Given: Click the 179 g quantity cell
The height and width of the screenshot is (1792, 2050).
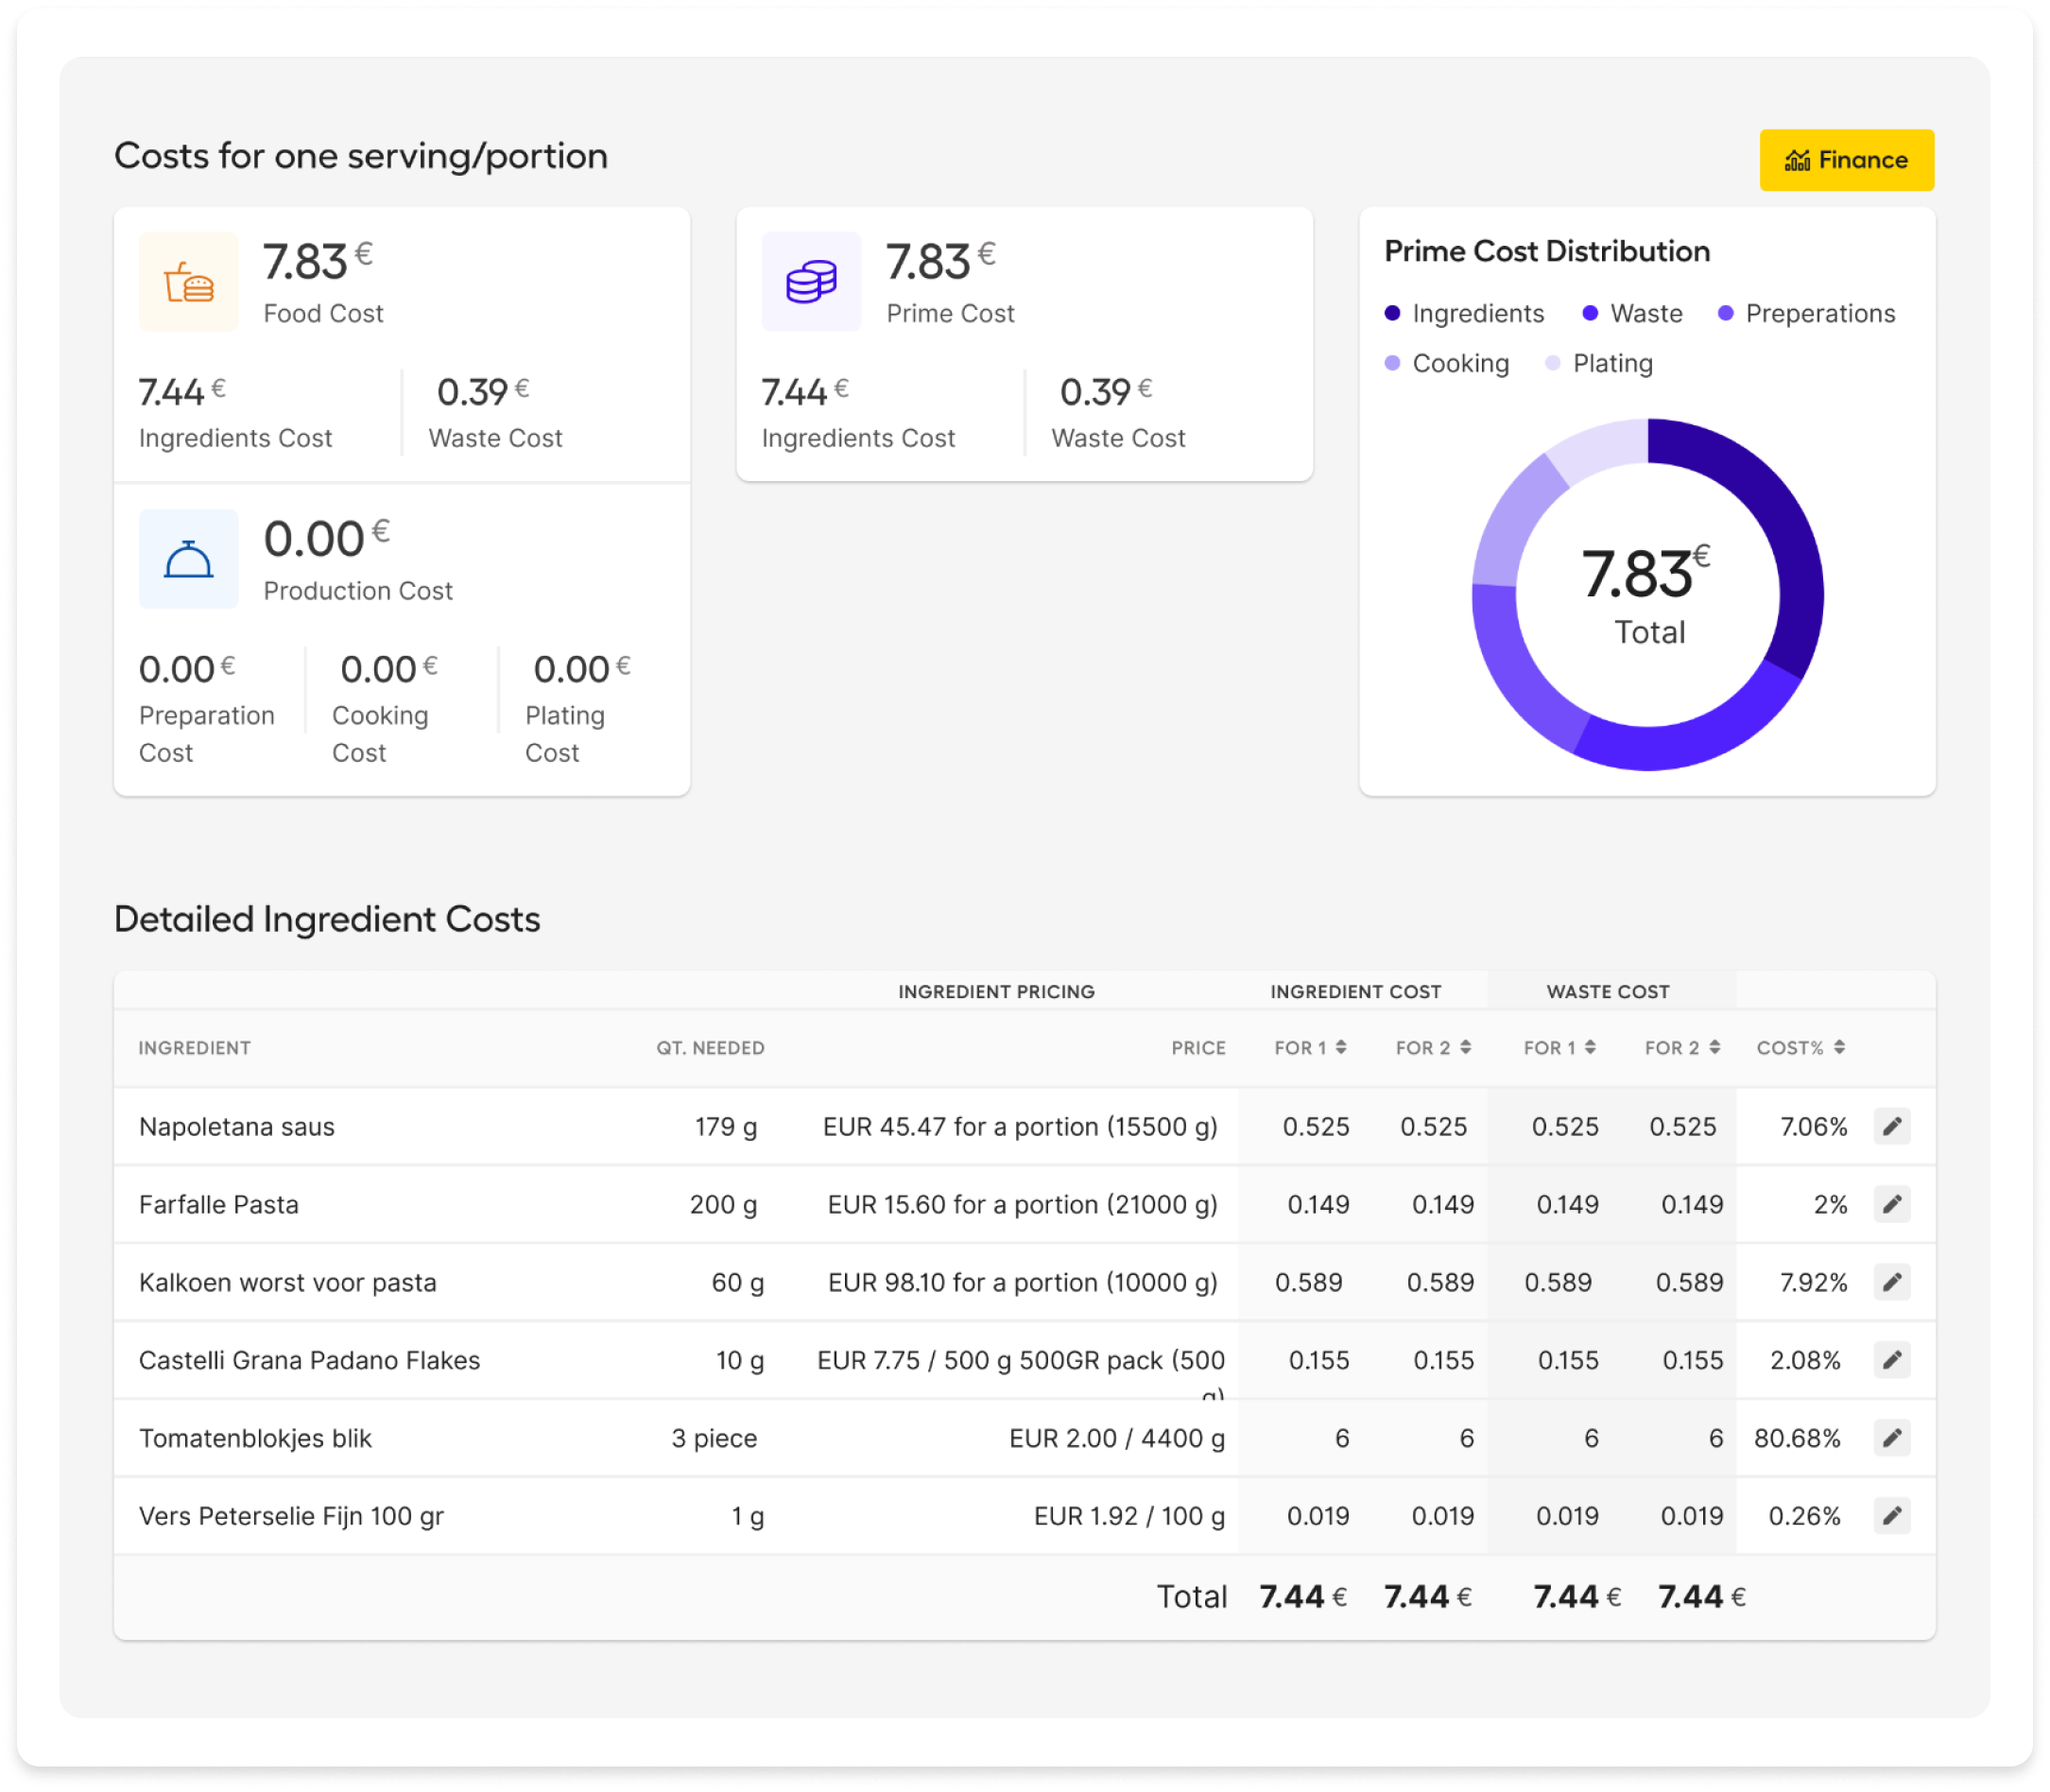Looking at the screenshot, I should tap(726, 1127).
